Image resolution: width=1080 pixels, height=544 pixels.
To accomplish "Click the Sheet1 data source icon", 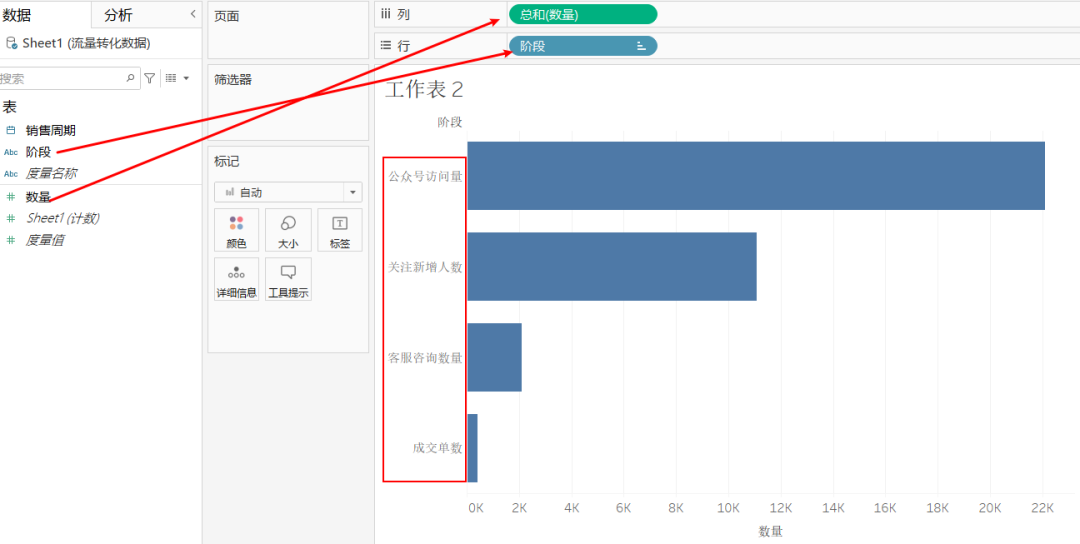I will tap(11, 44).
